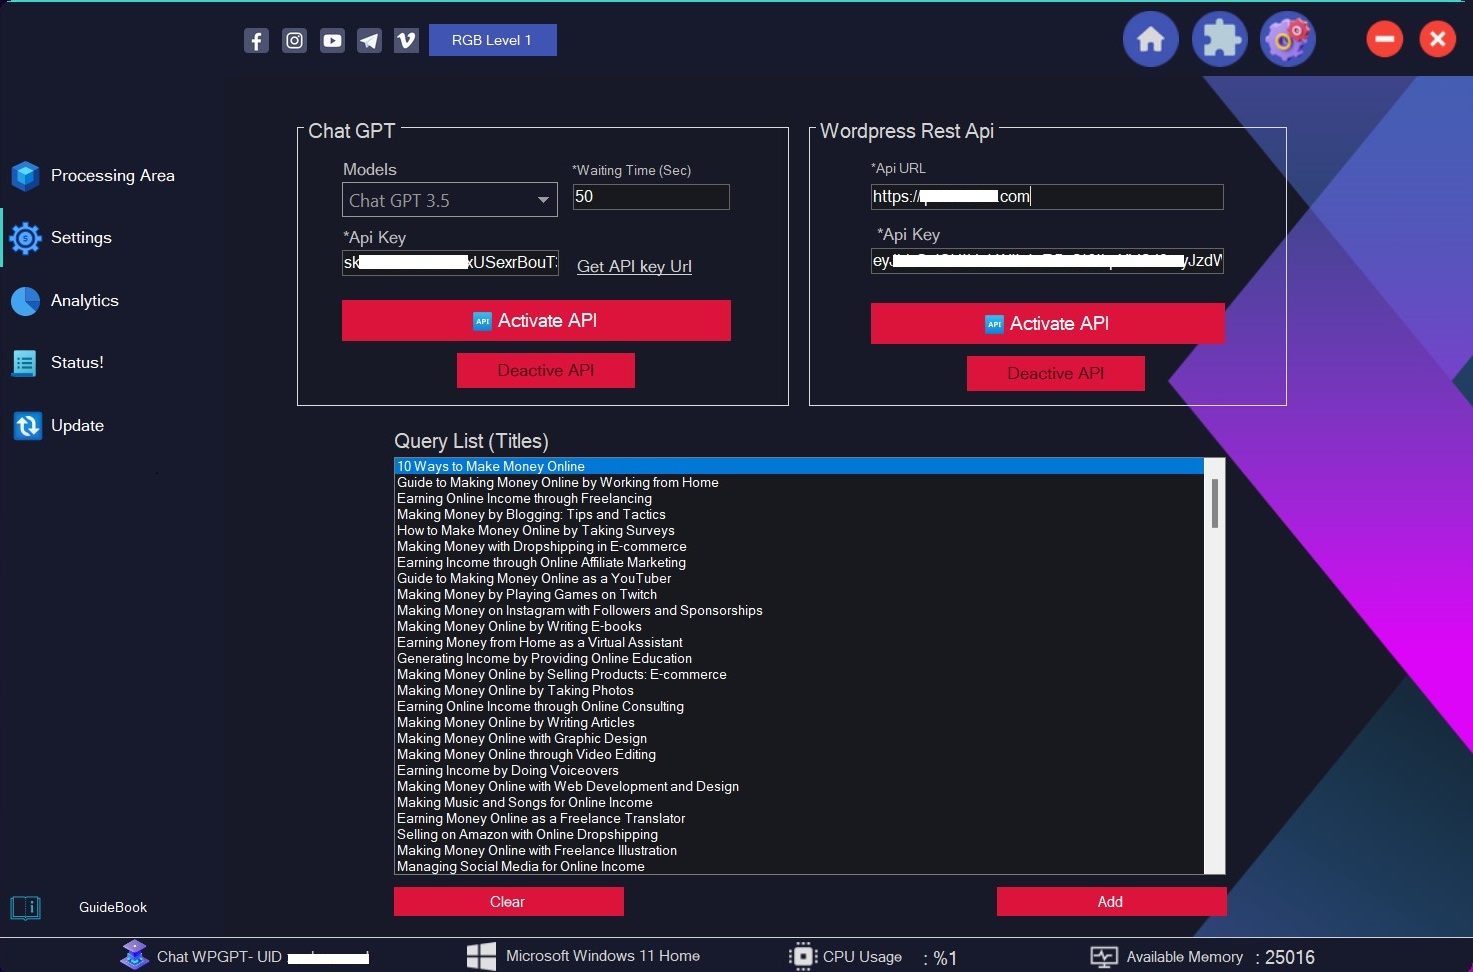The image size is (1473, 972).
Task: Click Deactive API under Chat GPT
Action: pyautogui.click(x=546, y=371)
